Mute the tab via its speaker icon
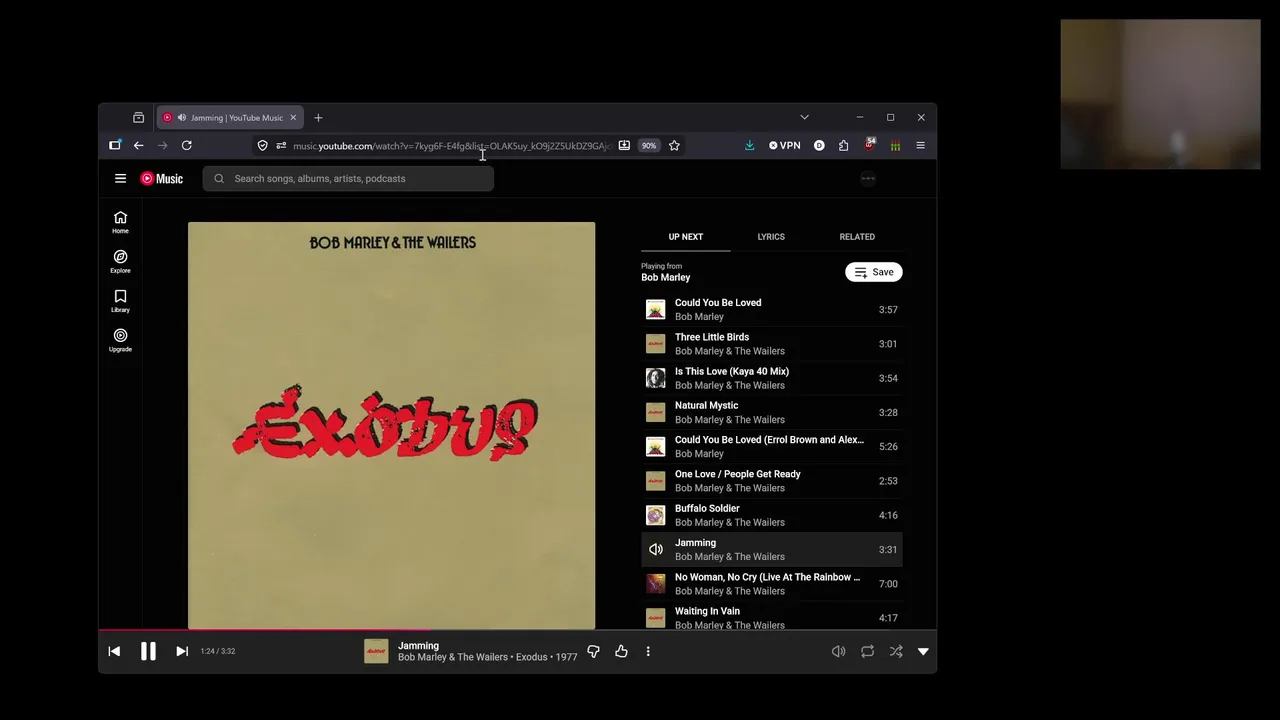 tap(181, 117)
